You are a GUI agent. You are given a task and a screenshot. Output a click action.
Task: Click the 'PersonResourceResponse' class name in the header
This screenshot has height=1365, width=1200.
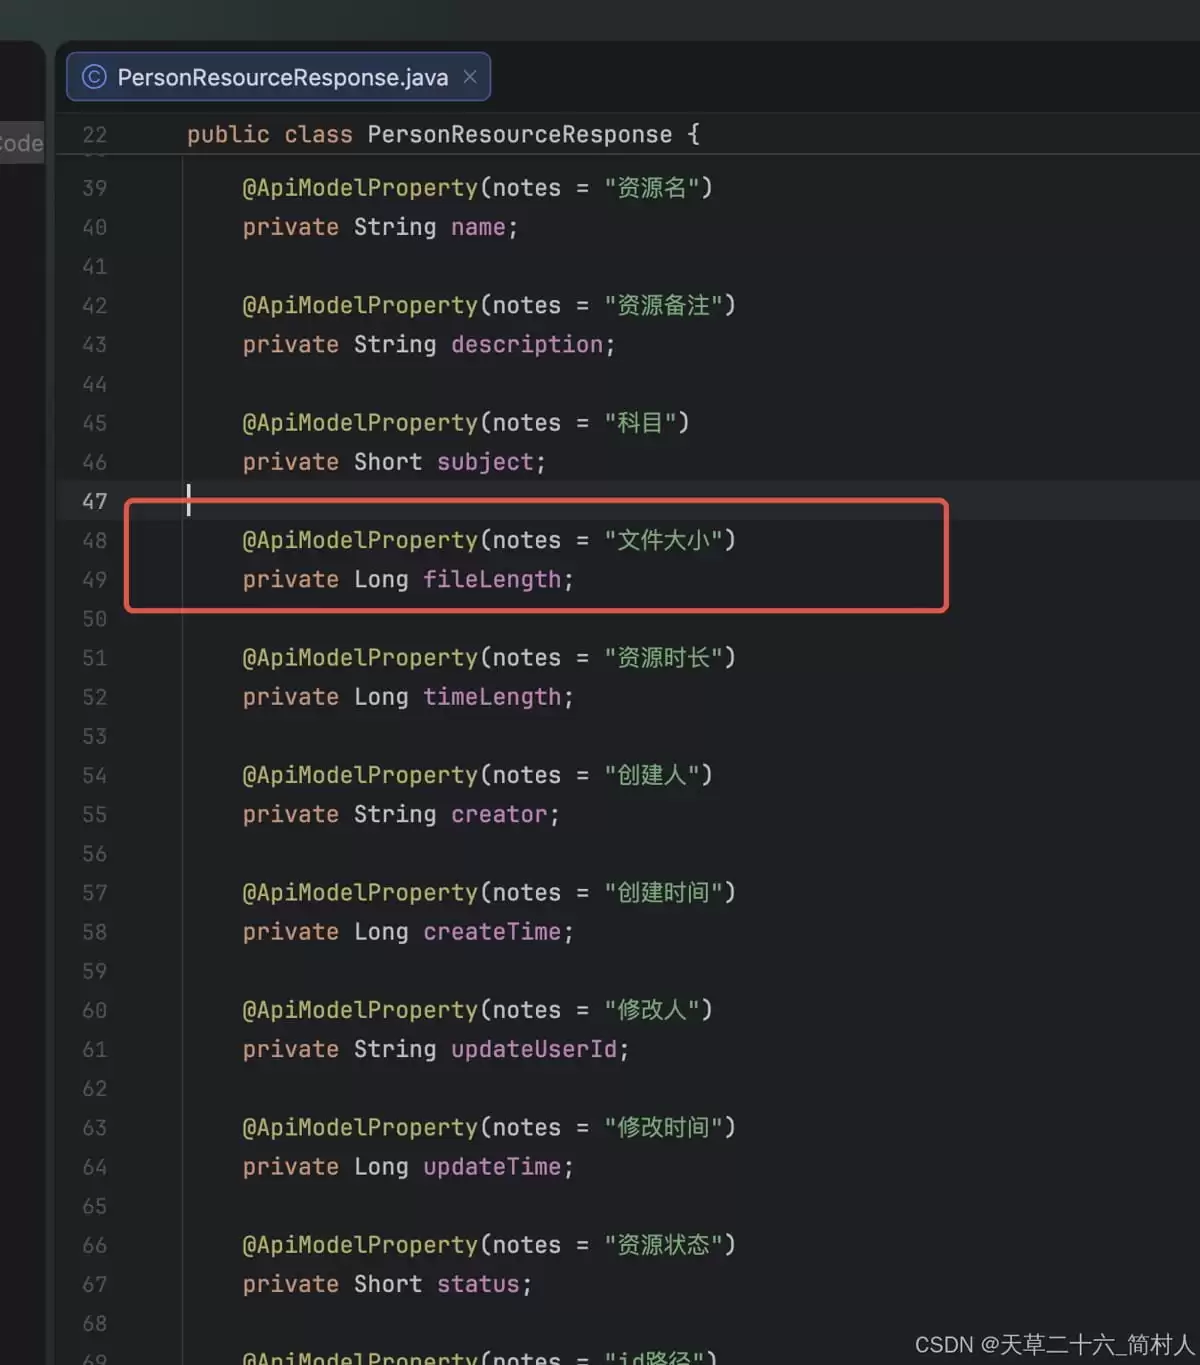pos(520,134)
